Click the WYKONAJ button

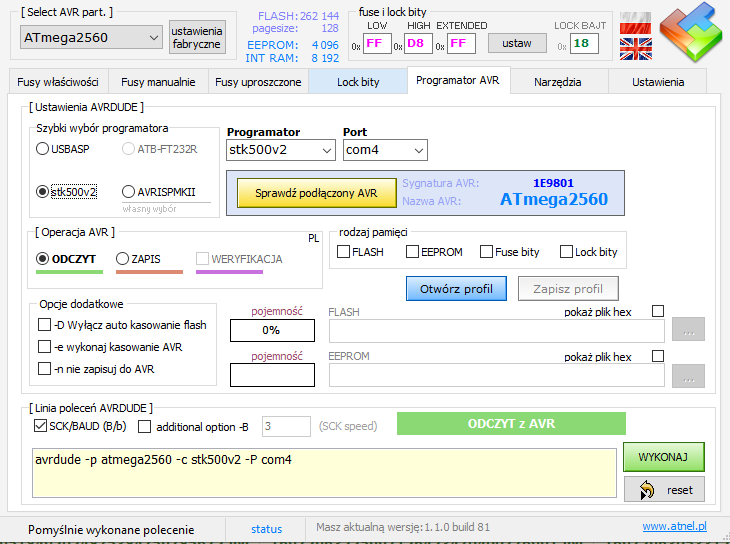tap(663, 457)
